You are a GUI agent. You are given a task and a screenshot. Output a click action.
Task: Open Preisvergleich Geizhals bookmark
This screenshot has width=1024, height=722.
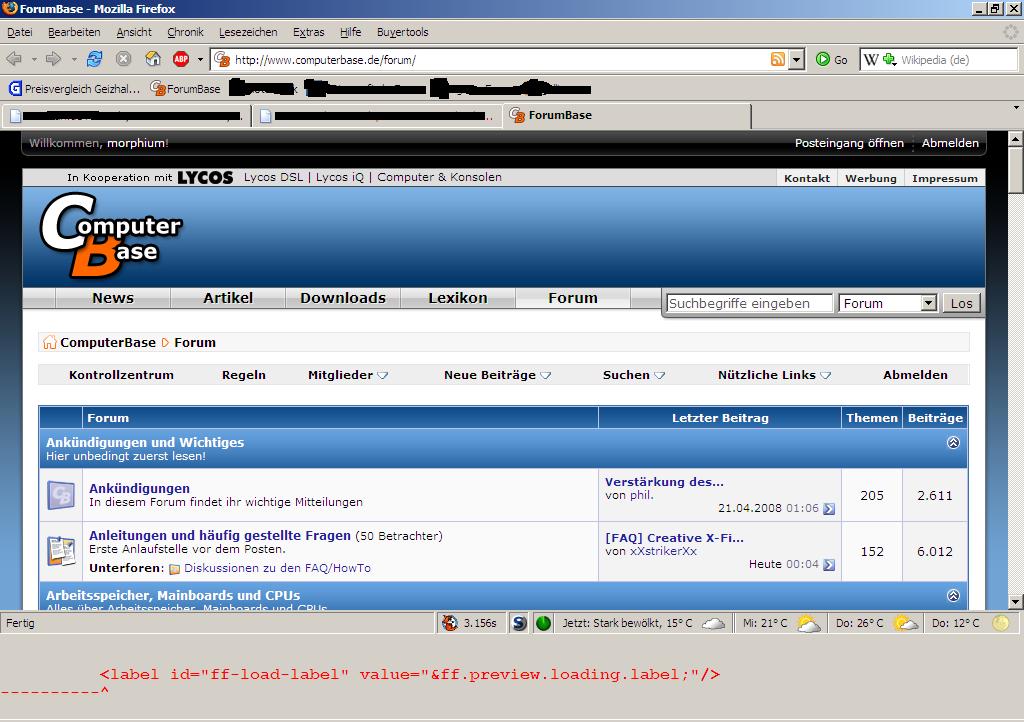point(74,88)
